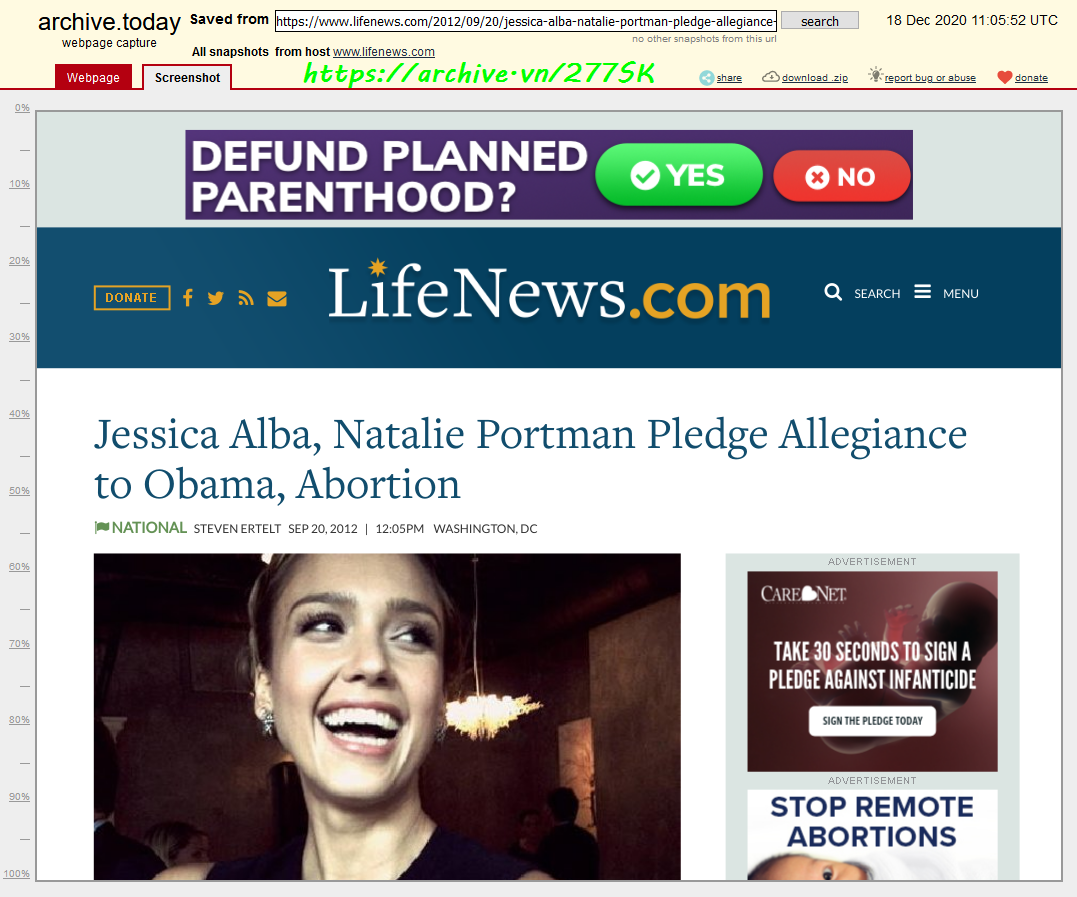The image size is (1077, 897).
Task: Click the red NO button in banner
Action: point(841,177)
